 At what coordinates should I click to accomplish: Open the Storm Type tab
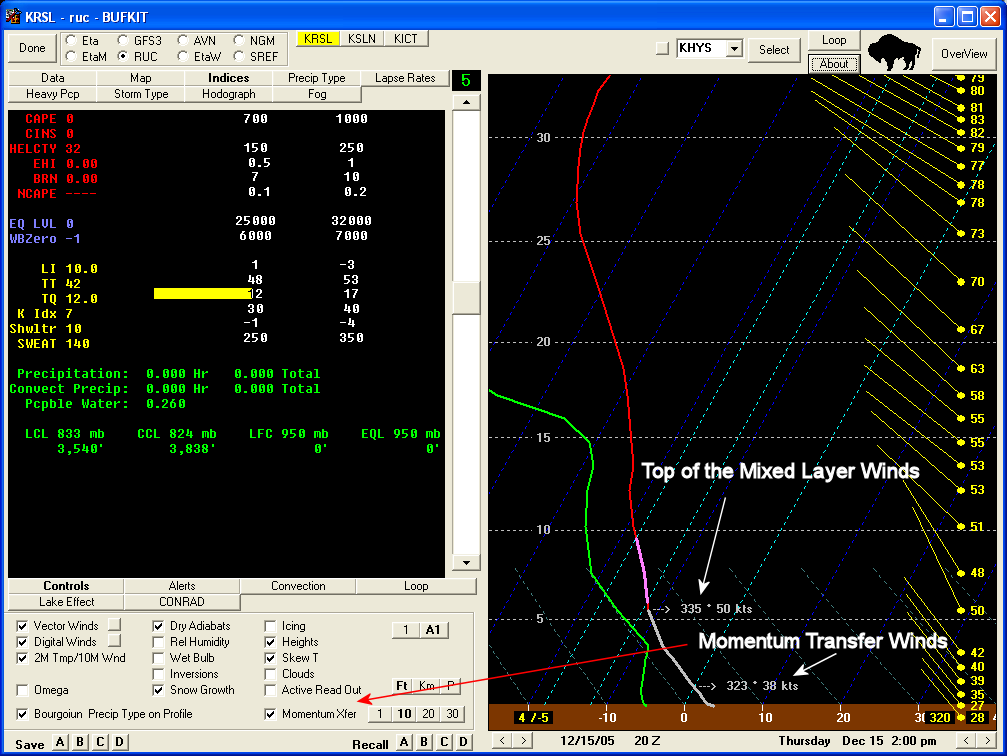141,94
